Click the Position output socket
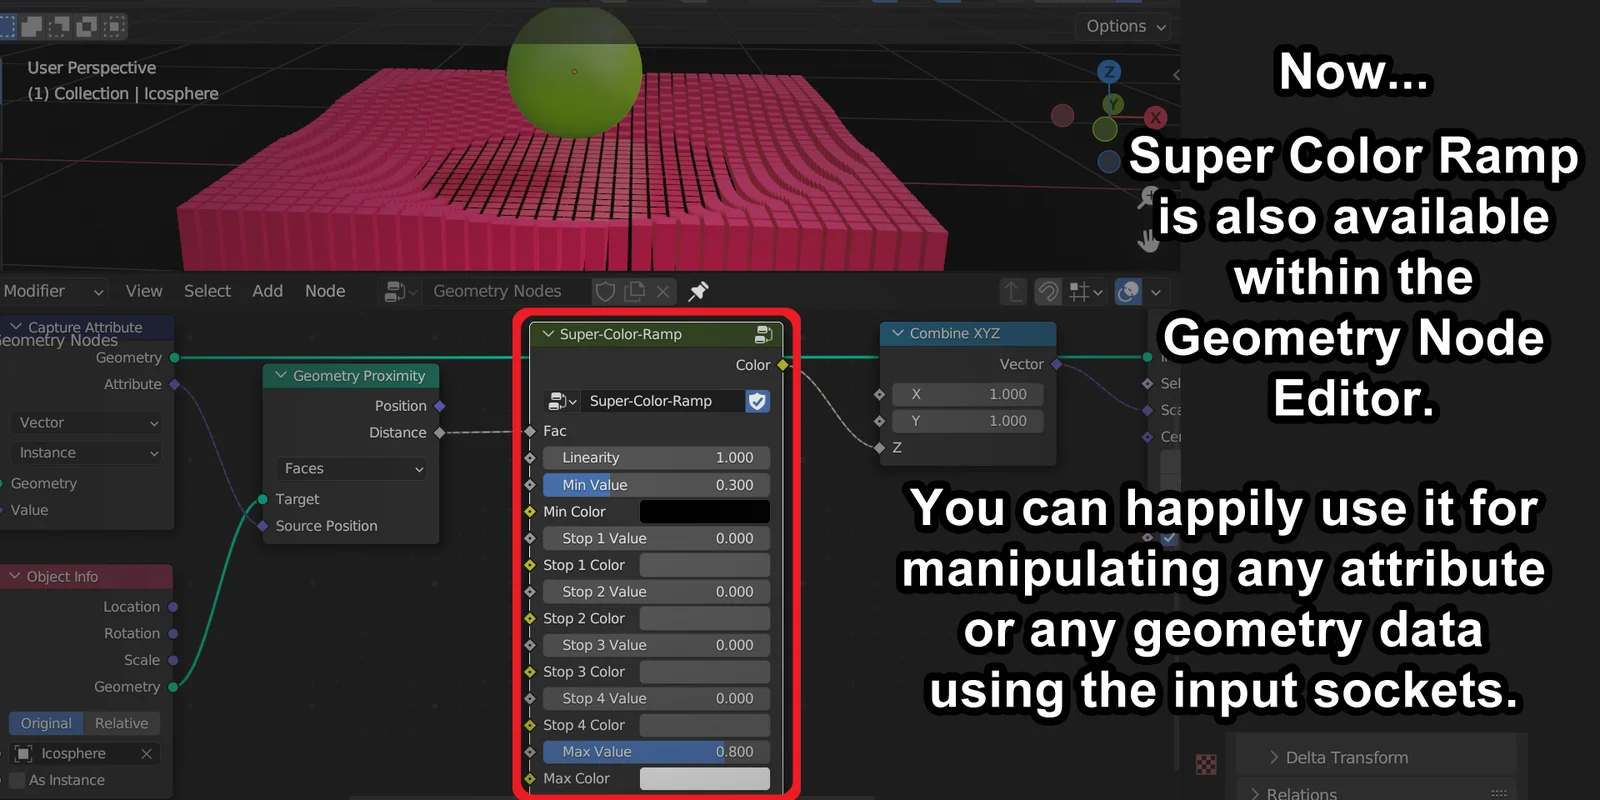Image resolution: width=1600 pixels, height=800 pixels. pos(439,406)
